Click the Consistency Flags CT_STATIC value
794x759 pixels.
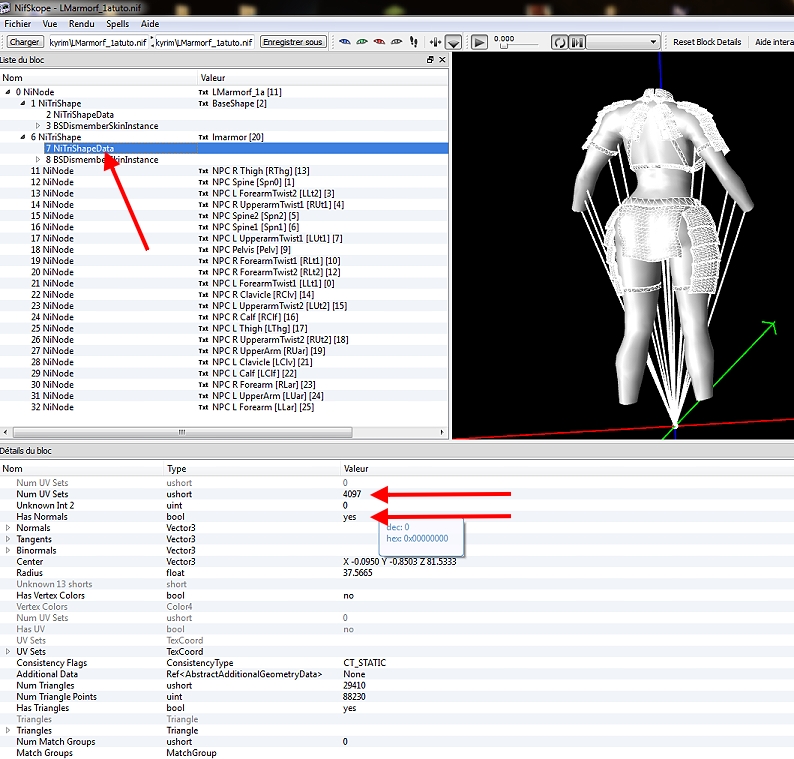pyautogui.click(x=365, y=663)
